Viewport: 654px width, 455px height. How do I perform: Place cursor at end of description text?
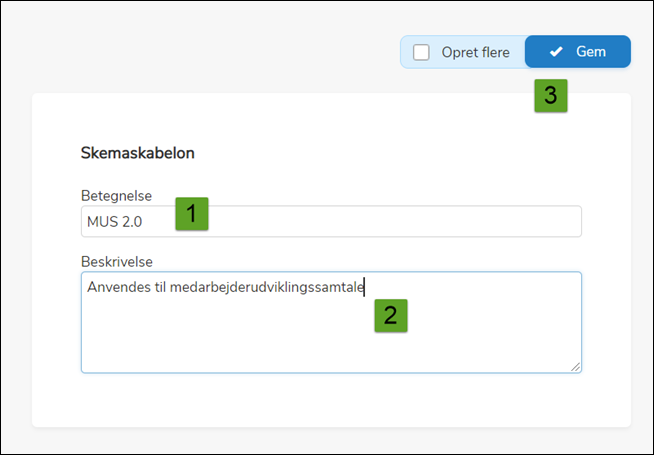tap(364, 288)
